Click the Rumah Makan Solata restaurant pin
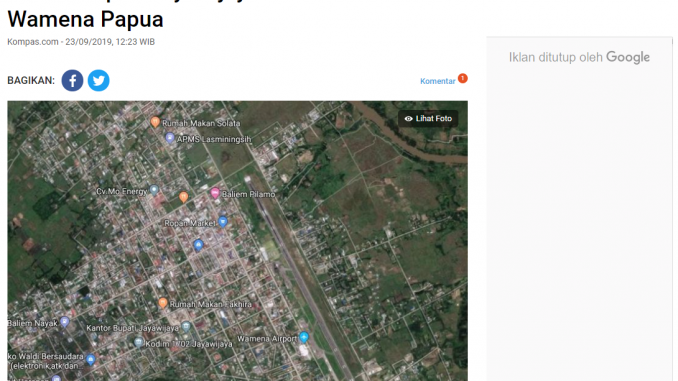Screen dimensions: 678x381 [x=155, y=122]
